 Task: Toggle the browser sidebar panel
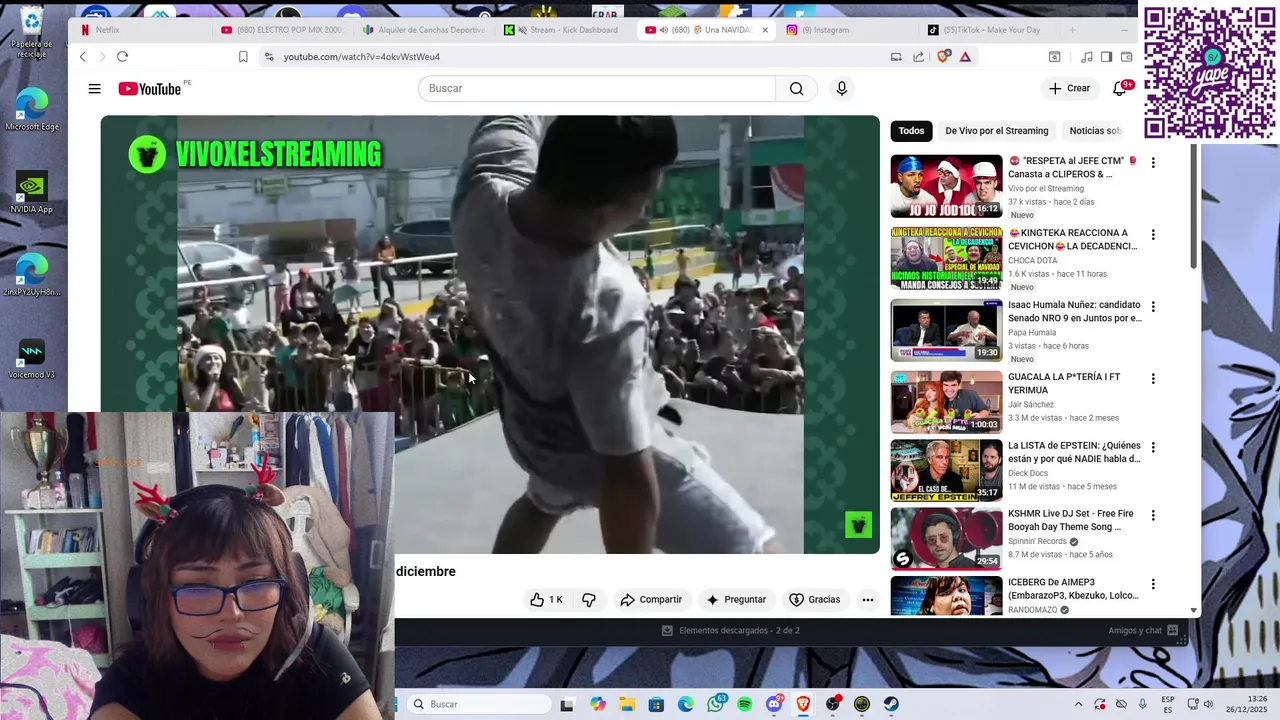tap(1106, 57)
